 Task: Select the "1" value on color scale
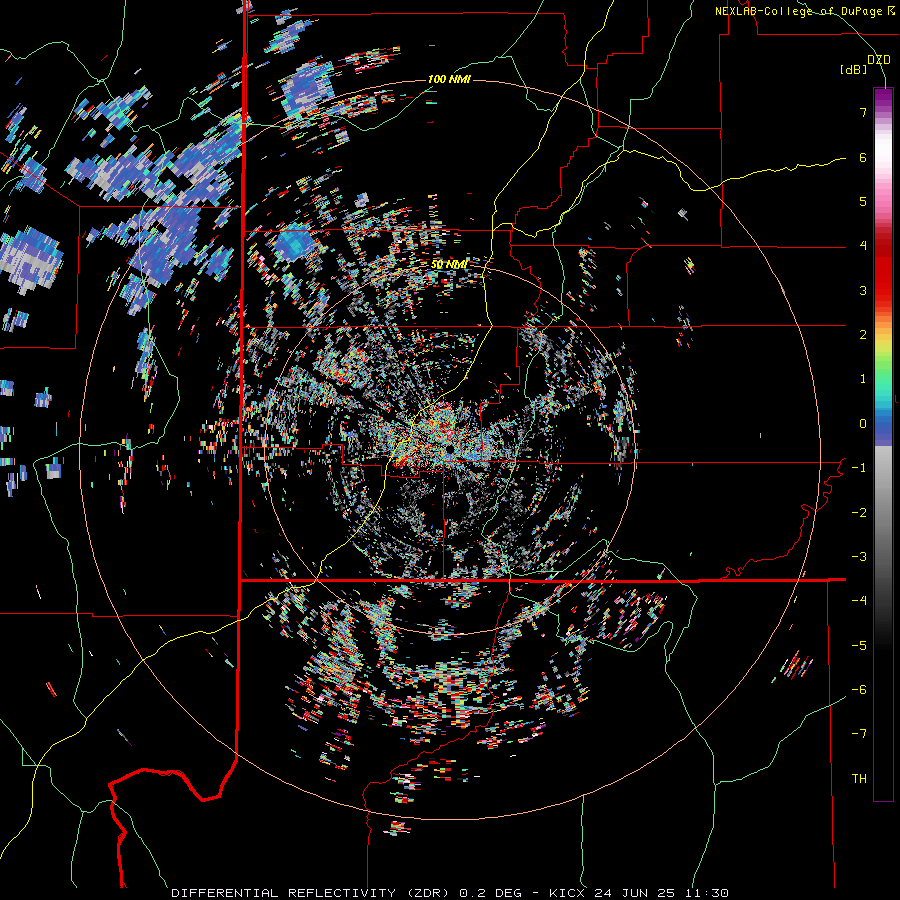tap(863, 379)
